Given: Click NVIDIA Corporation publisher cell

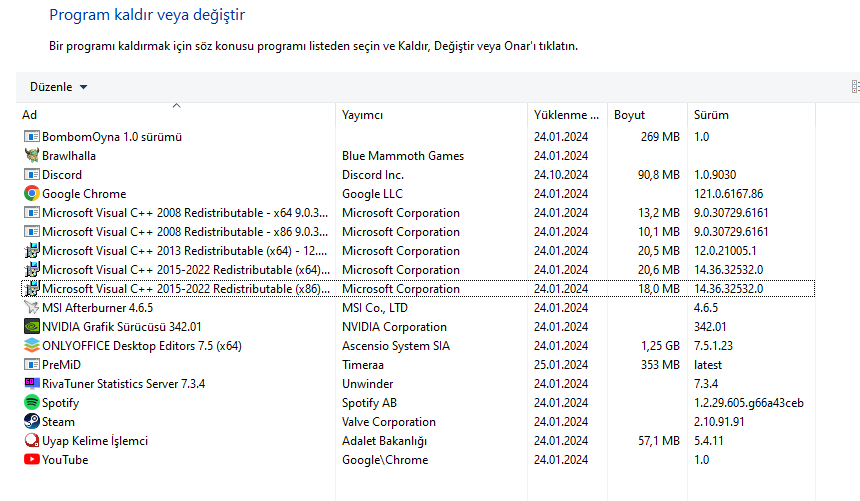Looking at the screenshot, I should 394,327.
